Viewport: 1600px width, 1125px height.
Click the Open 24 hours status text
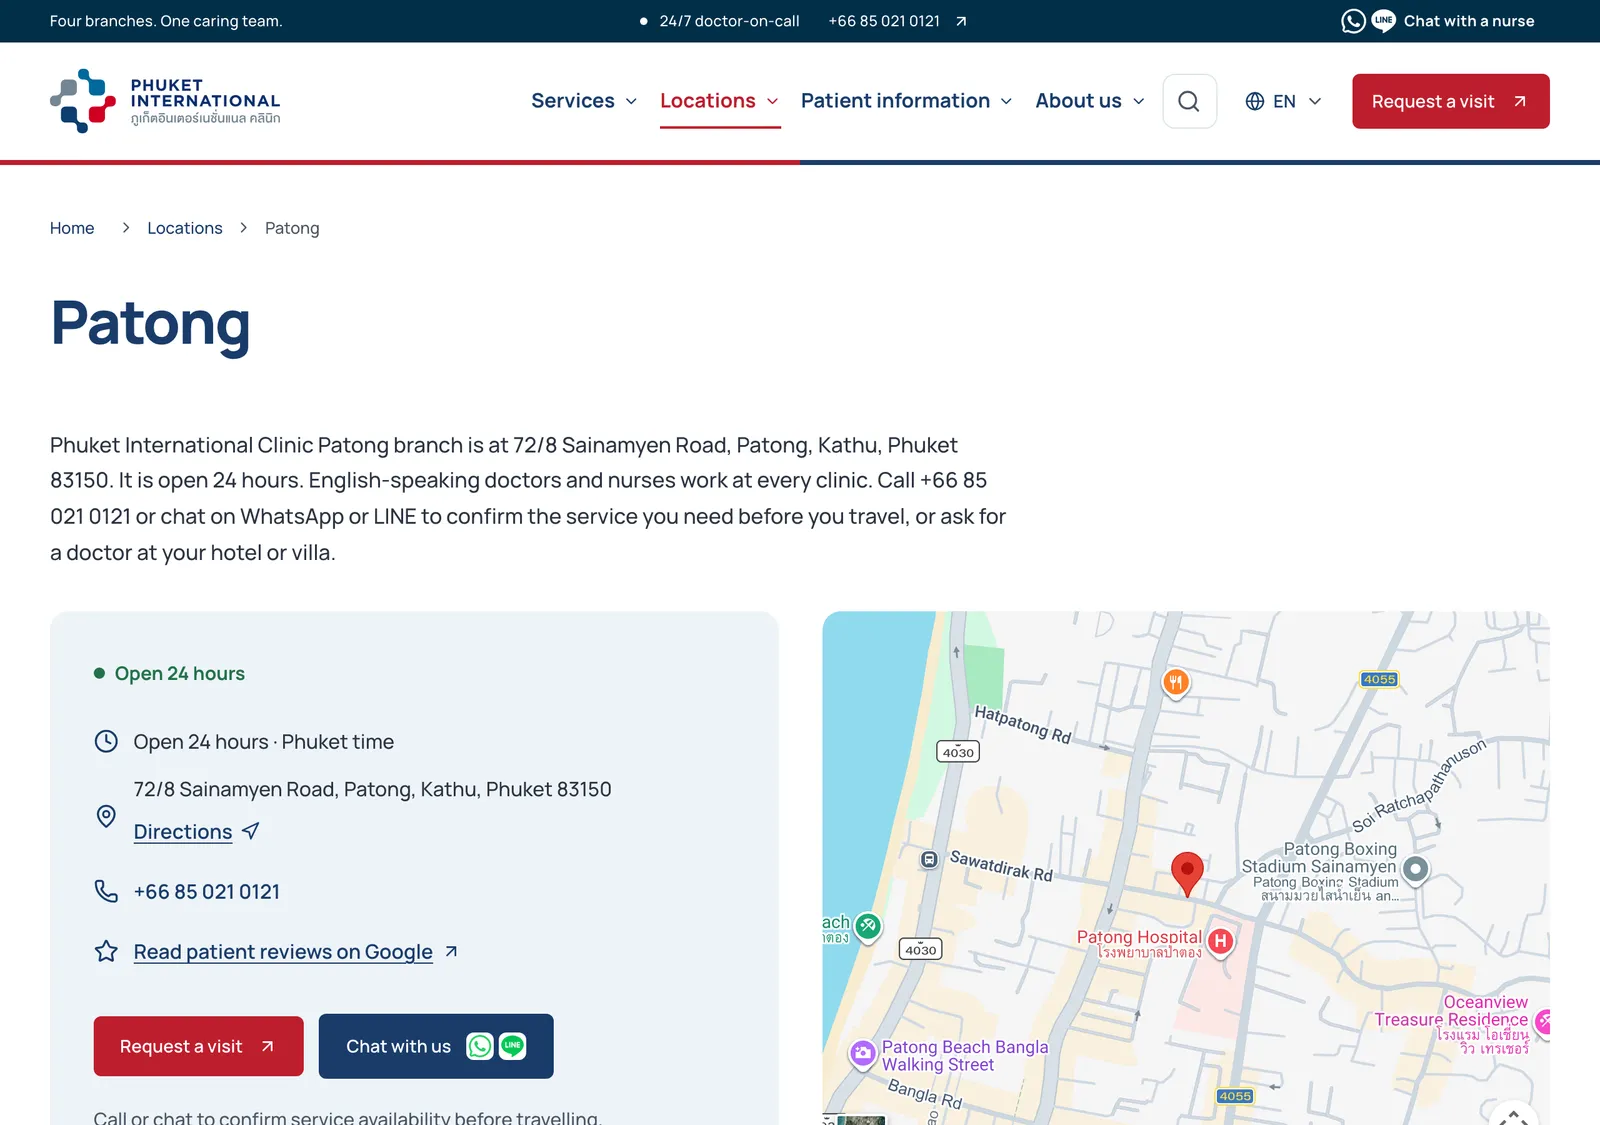click(180, 673)
